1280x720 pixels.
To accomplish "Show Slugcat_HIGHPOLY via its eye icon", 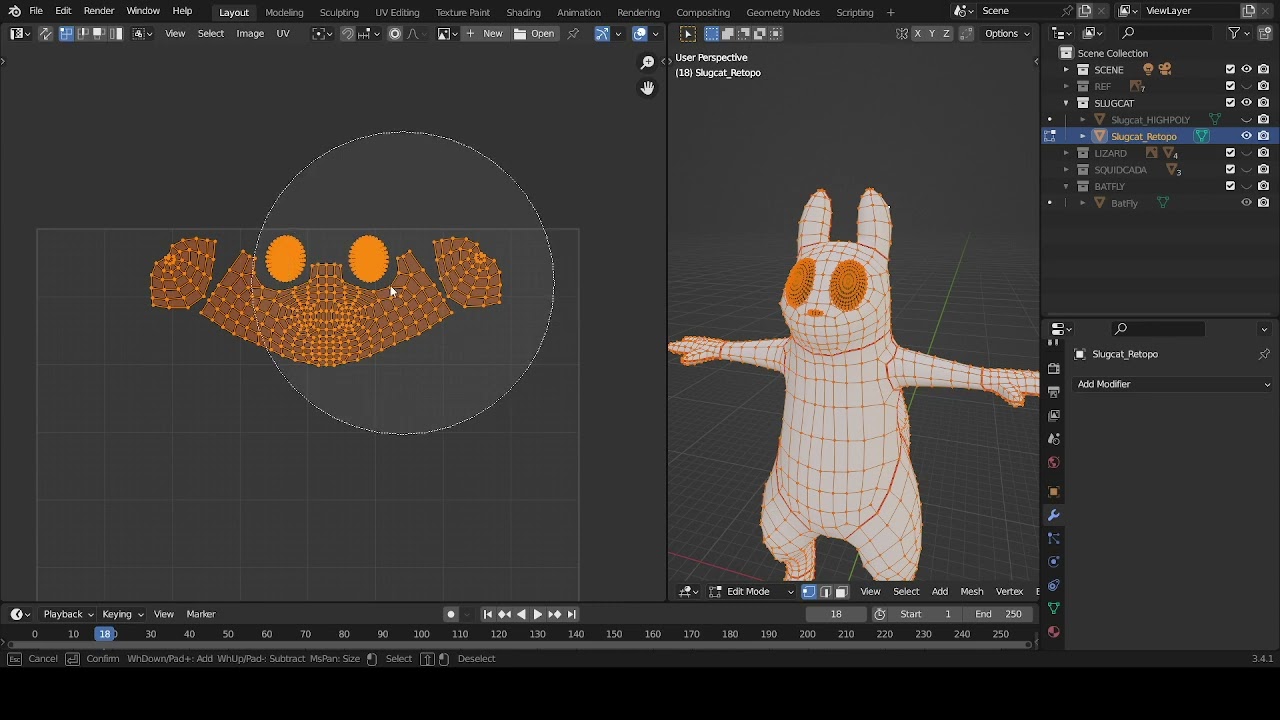I will (x=1247, y=119).
